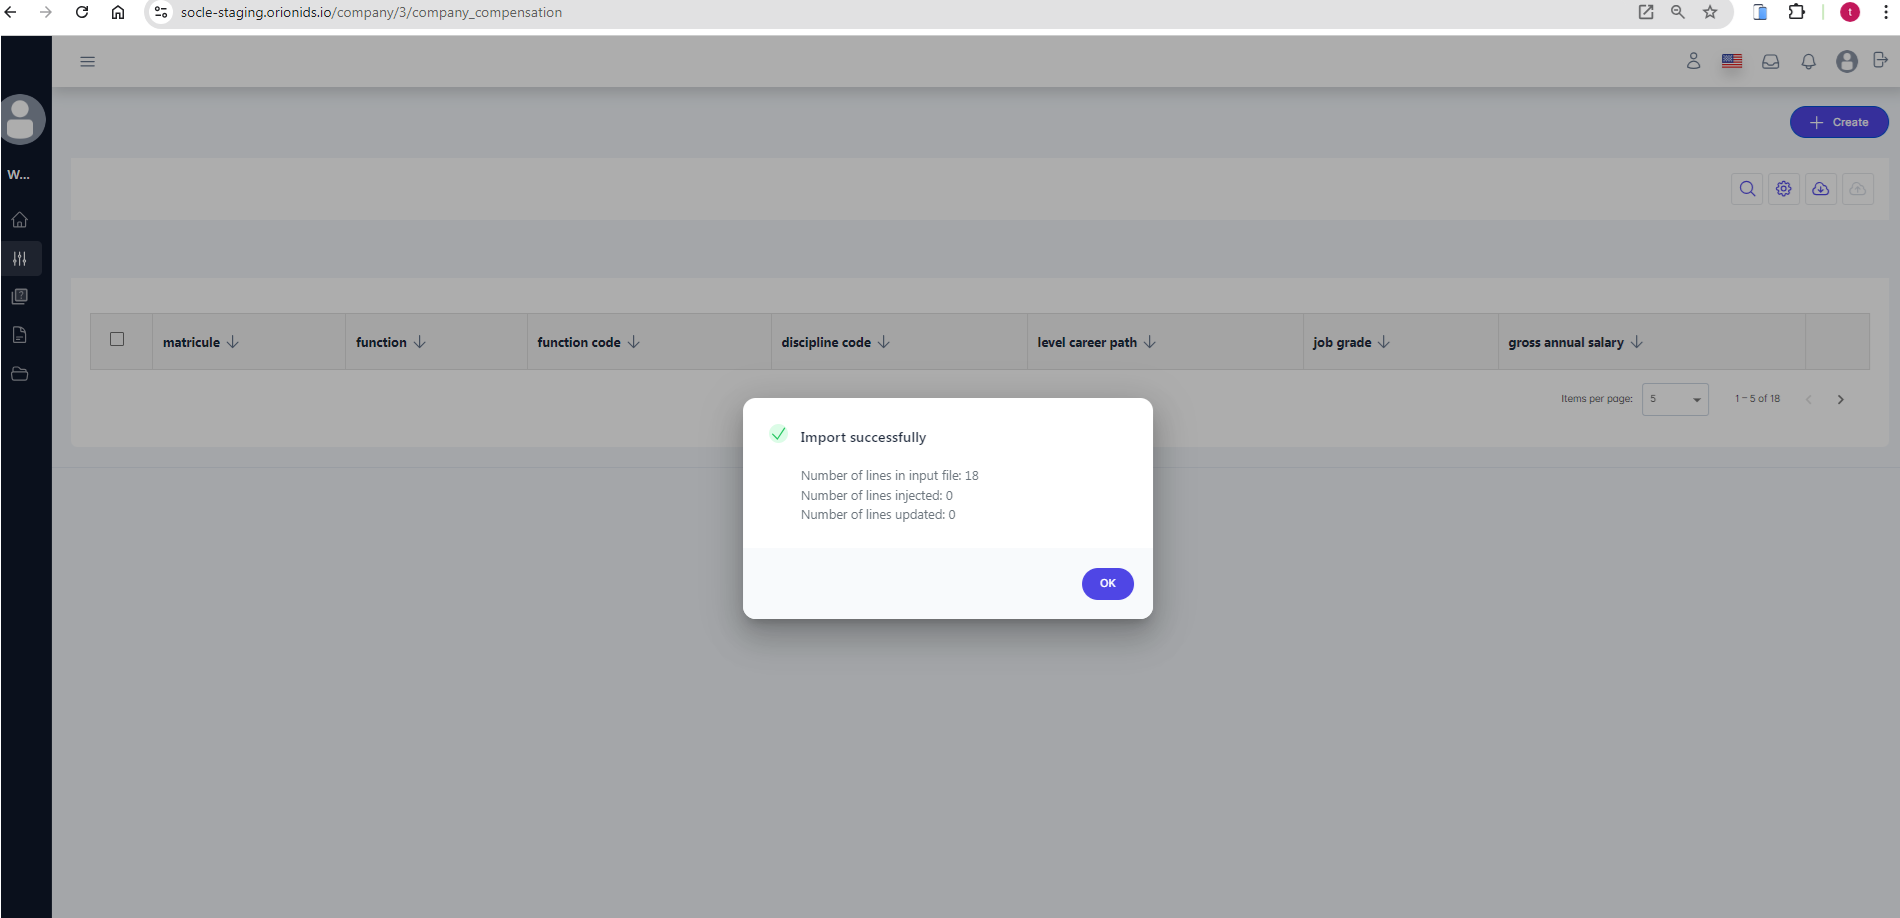Open the inbox icon in the header
This screenshot has width=1900, height=918.
pyautogui.click(x=1770, y=62)
